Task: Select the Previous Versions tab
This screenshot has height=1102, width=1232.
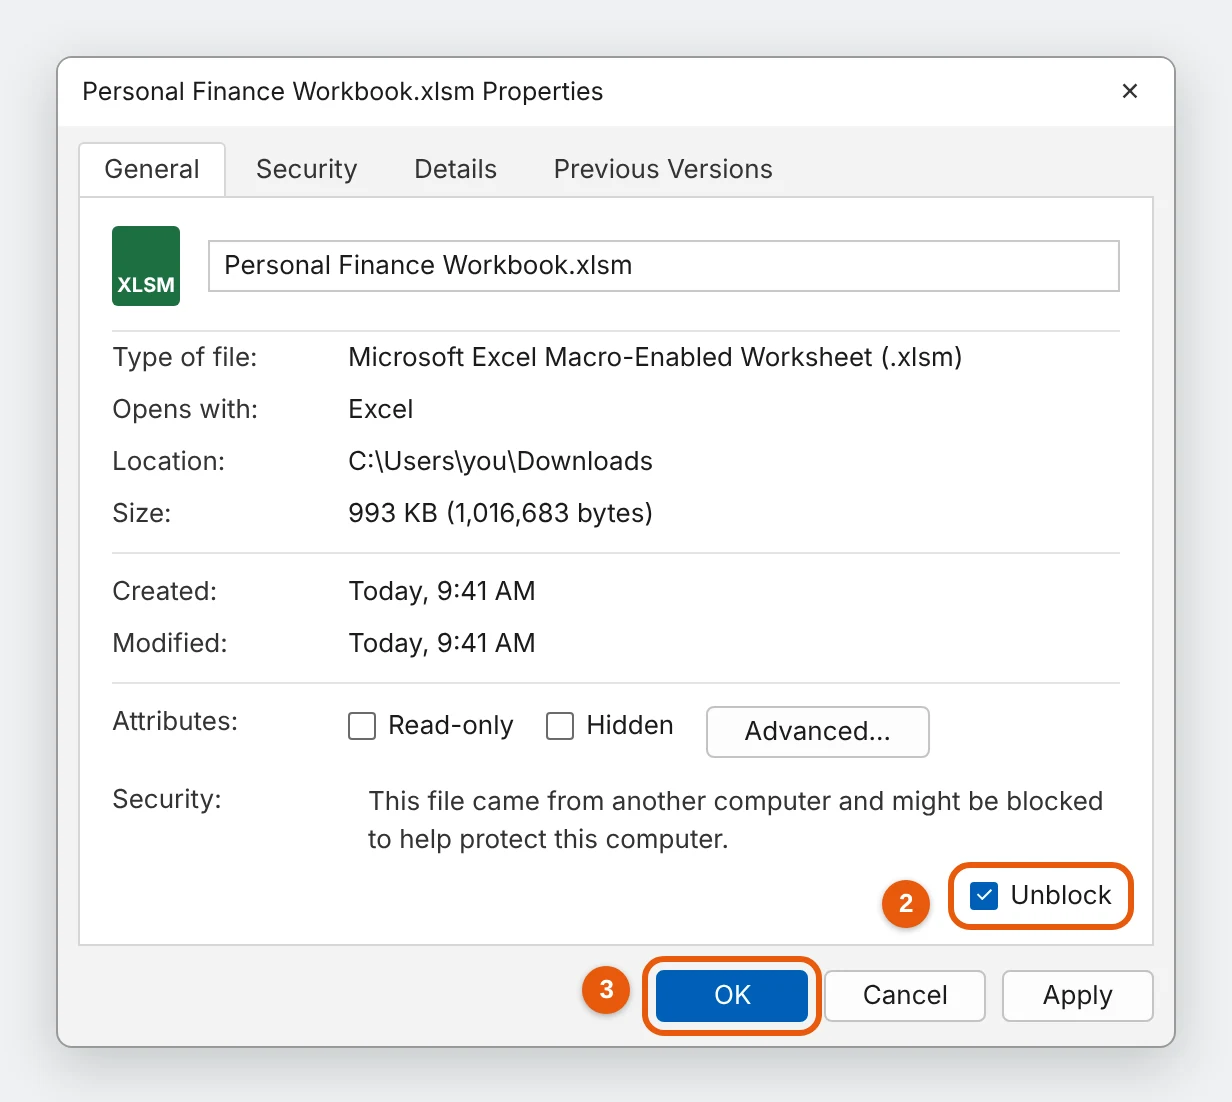Action: click(x=663, y=169)
